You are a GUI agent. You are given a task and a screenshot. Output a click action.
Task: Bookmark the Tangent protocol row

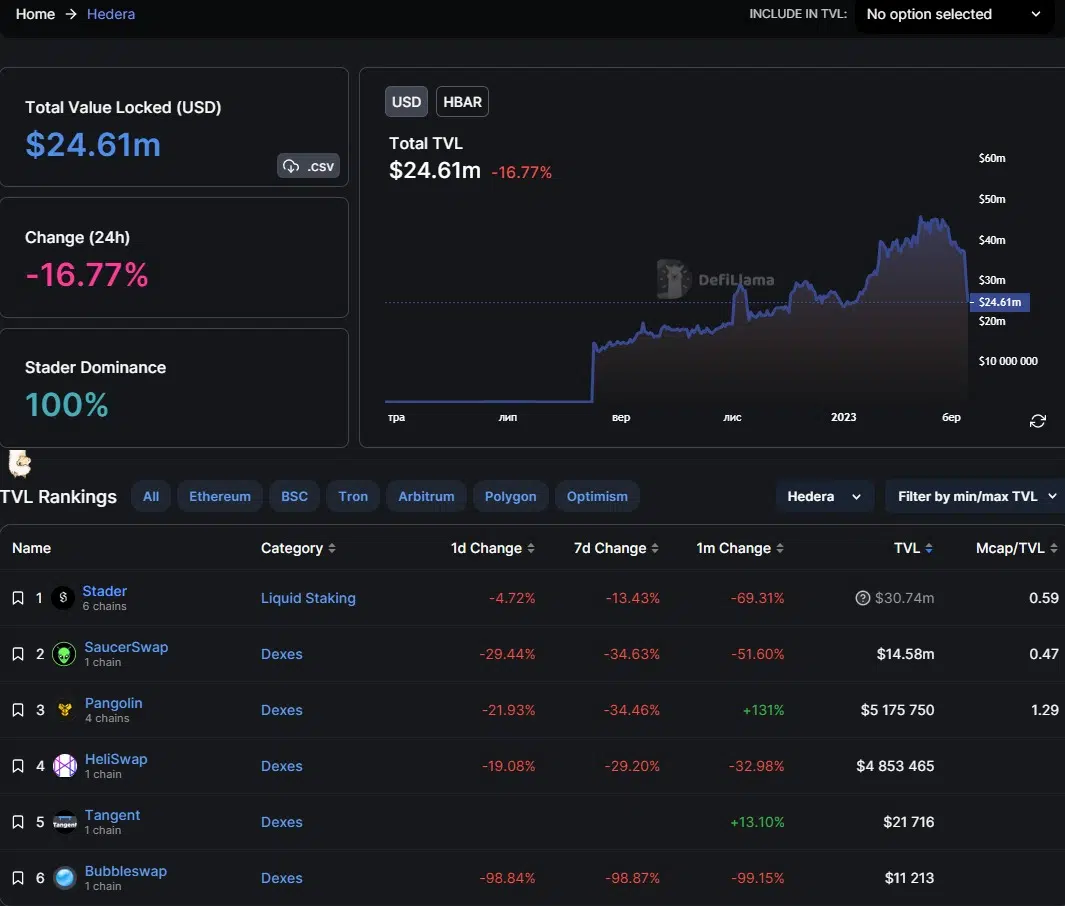click(x=18, y=822)
